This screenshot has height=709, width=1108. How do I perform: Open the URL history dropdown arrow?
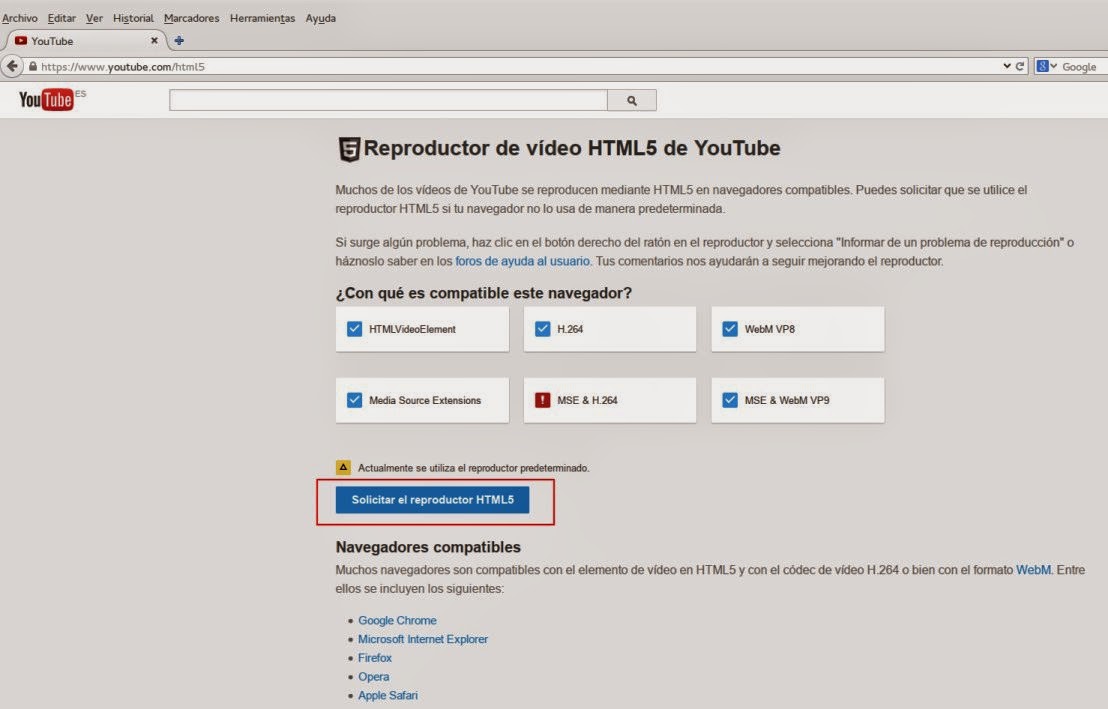coord(1006,66)
